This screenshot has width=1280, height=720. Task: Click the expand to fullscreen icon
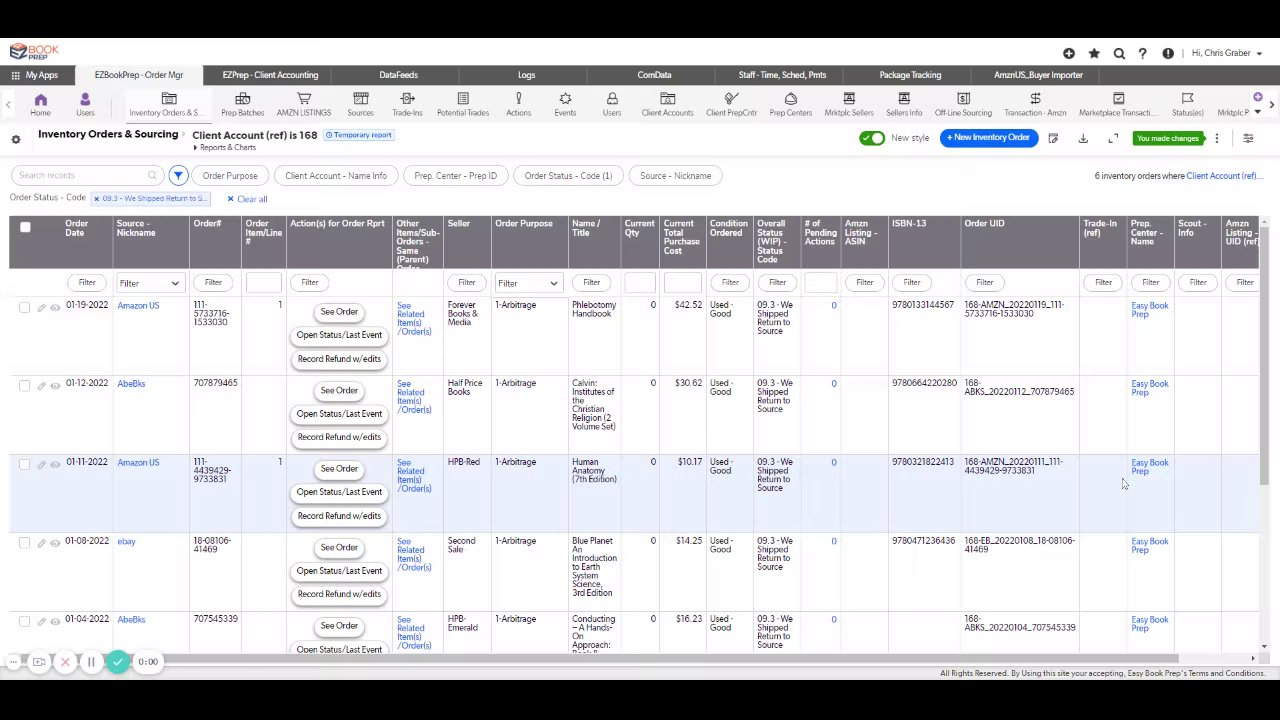(x=1113, y=139)
